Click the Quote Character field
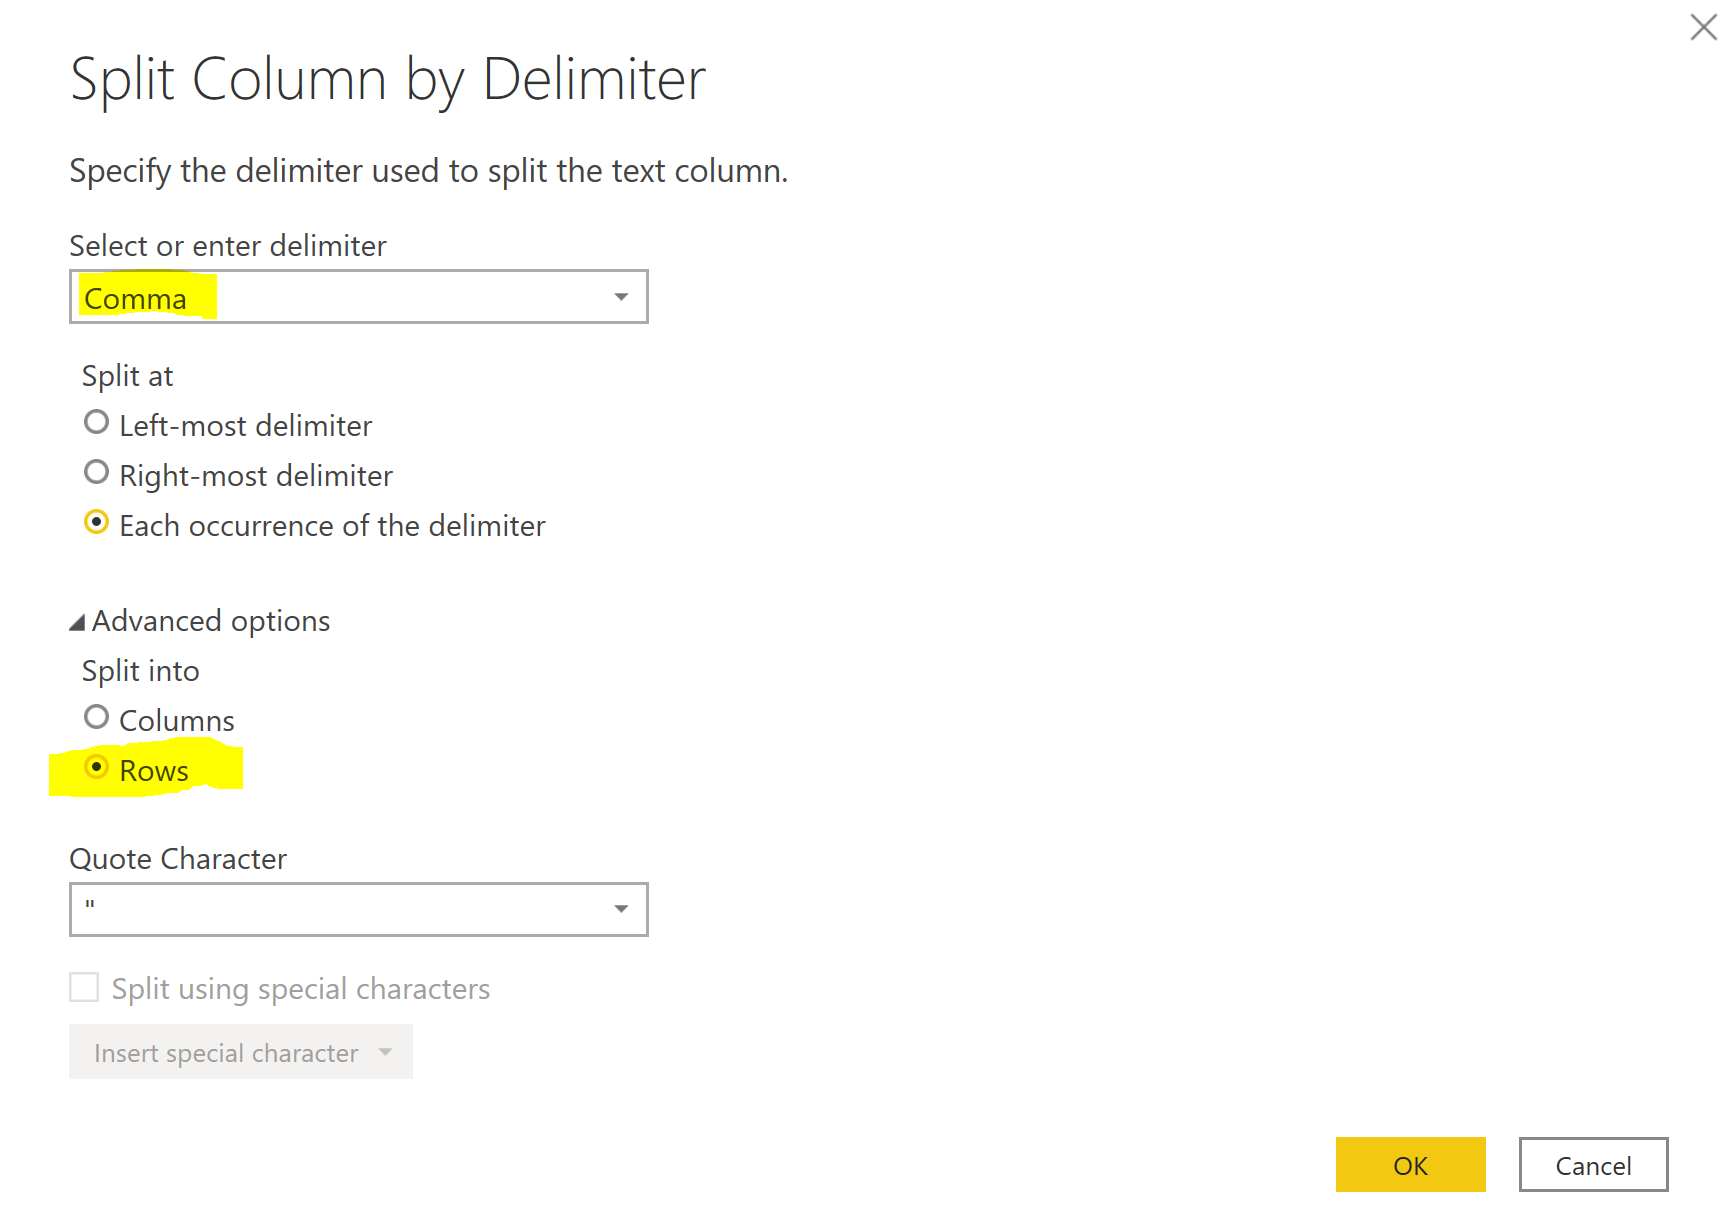Screen dimensions: 1732x1231 click(x=340, y=909)
